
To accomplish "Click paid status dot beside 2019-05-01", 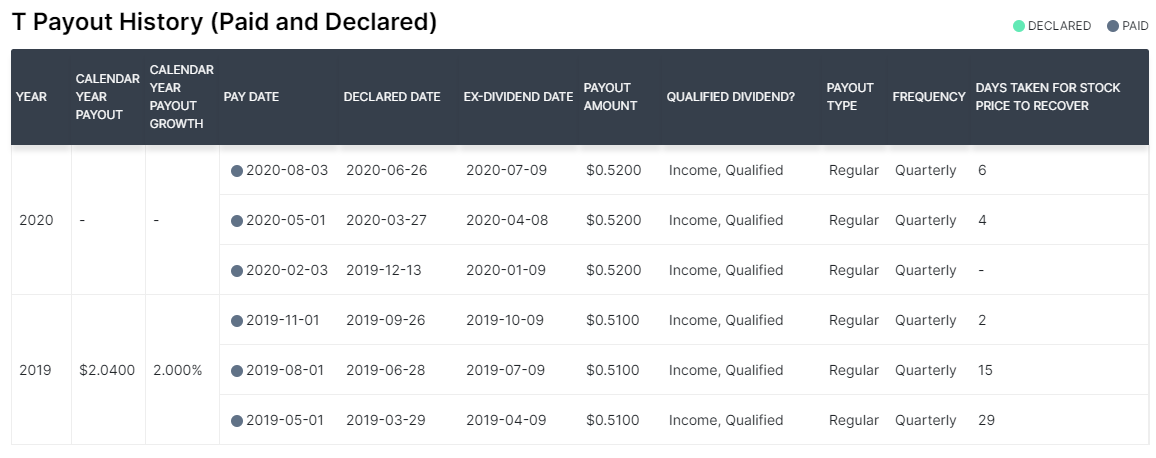I will (237, 421).
